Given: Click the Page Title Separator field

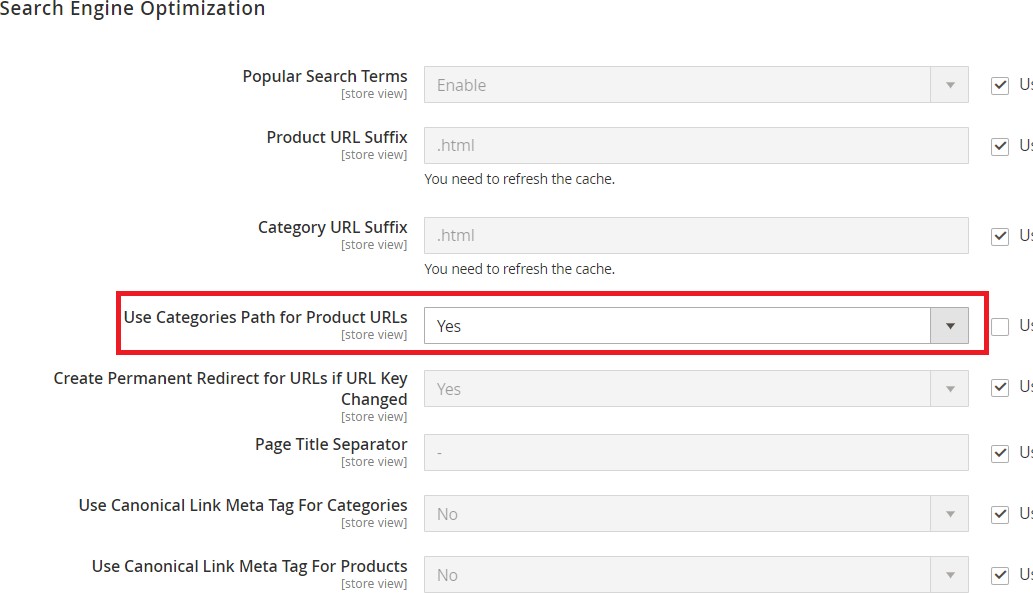Looking at the screenshot, I should pos(695,453).
